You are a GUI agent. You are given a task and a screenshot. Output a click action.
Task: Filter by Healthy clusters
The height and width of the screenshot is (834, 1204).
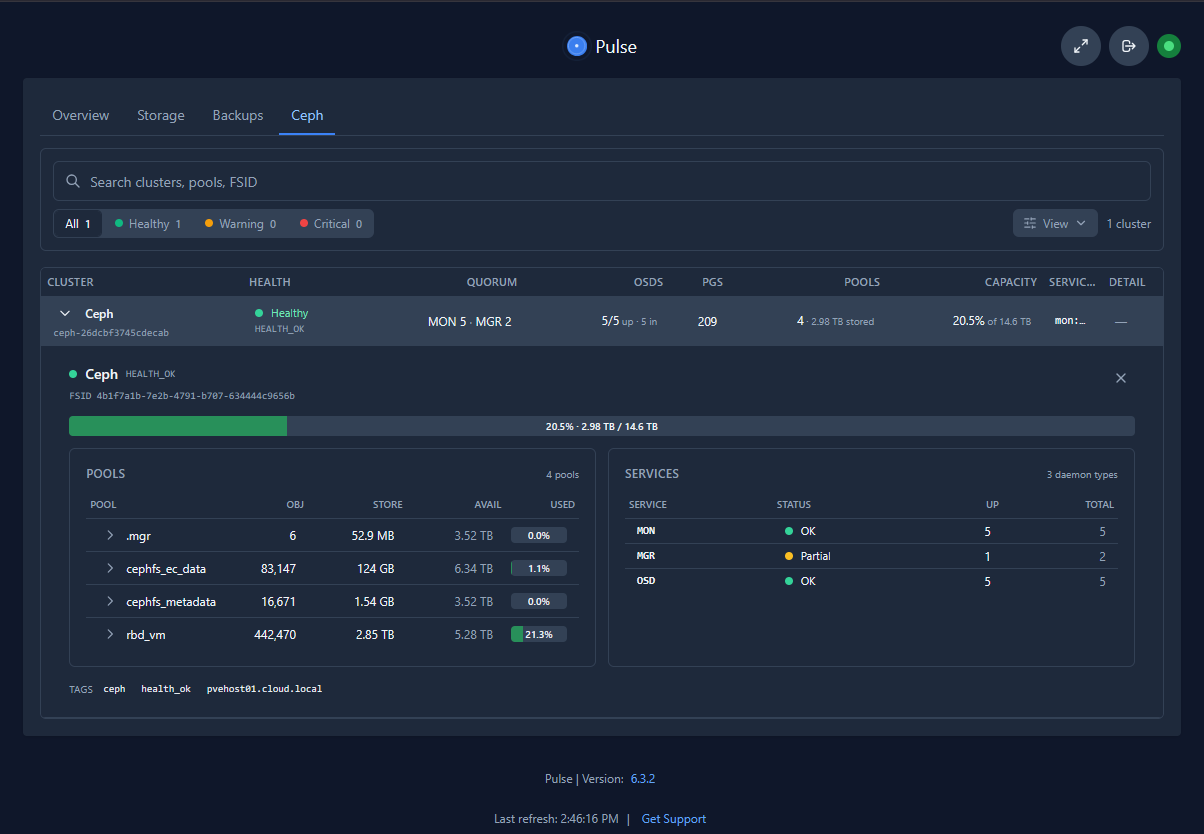click(148, 224)
